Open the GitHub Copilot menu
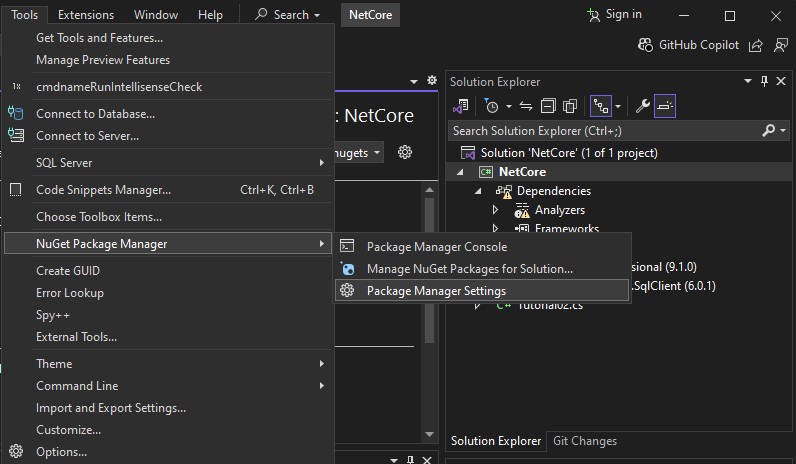Image resolution: width=796 pixels, height=464 pixels. 688,45
